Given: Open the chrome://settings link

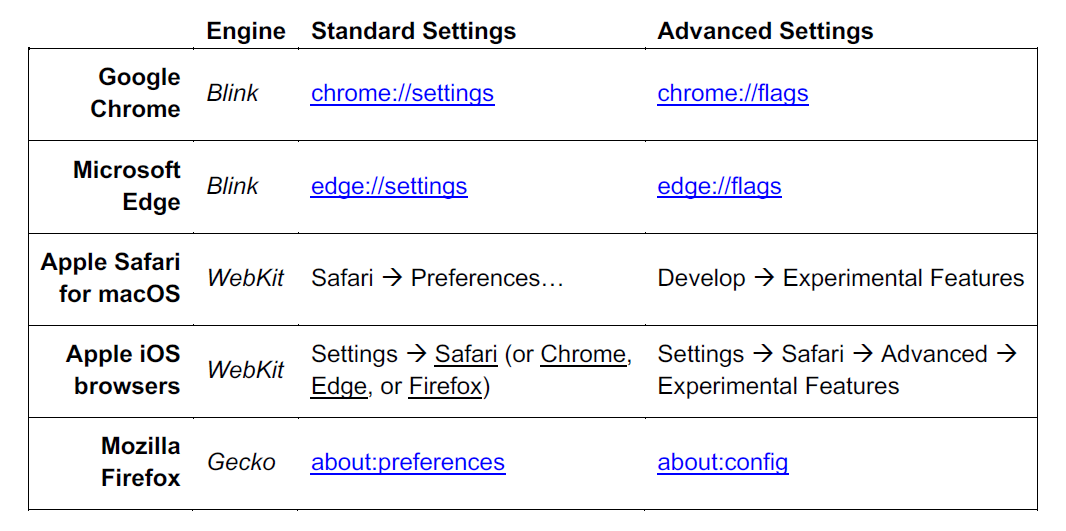Looking at the screenshot, I should tap(402, 94).
